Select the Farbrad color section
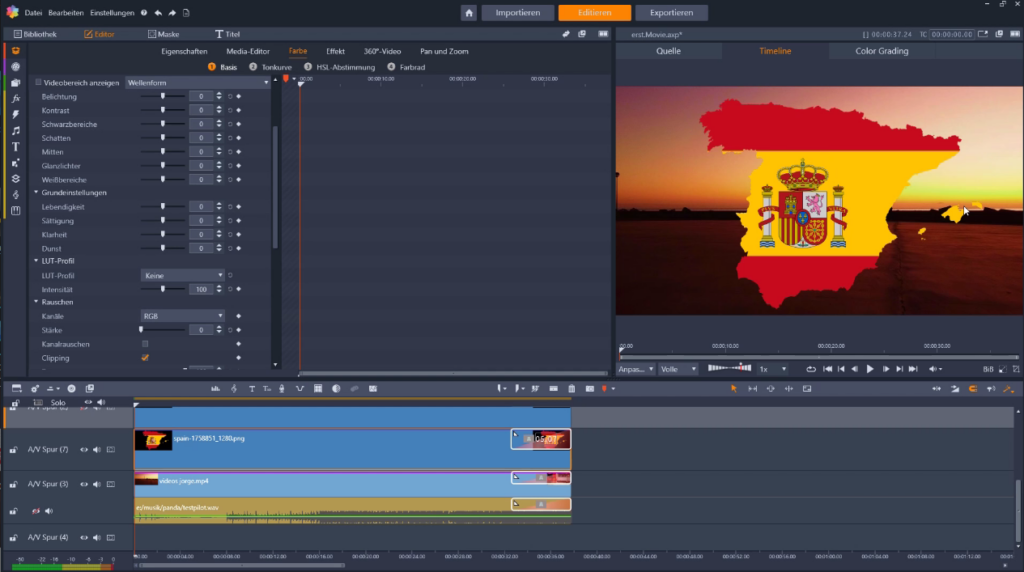The width and height of the screenshot is (1024, 572). pos(406,67)
